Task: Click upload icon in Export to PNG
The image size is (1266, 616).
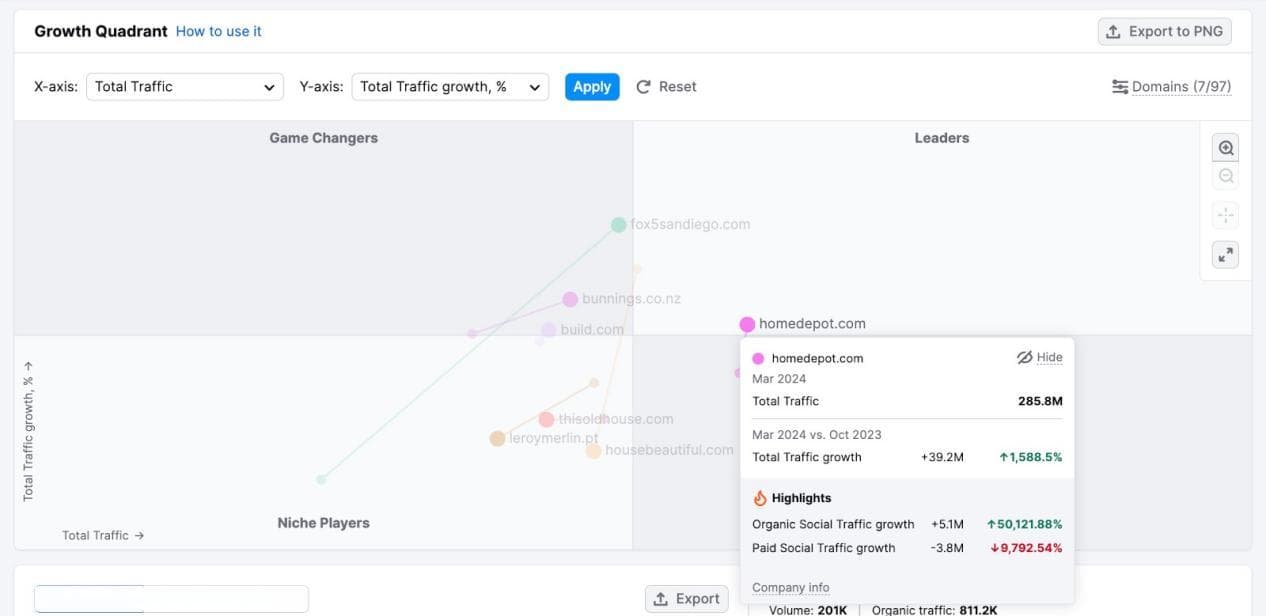Action: pyautogui.click(x=1113, y=32)
